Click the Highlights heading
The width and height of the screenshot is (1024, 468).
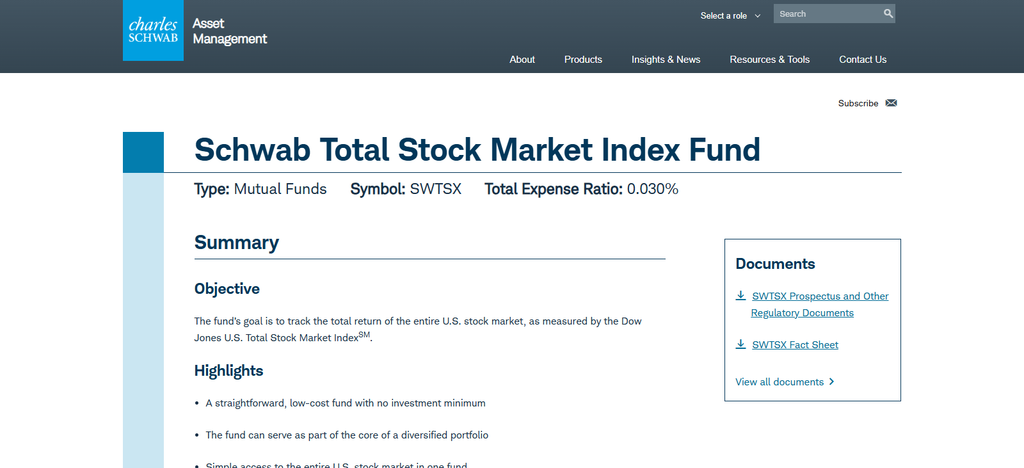click(229, 371)
